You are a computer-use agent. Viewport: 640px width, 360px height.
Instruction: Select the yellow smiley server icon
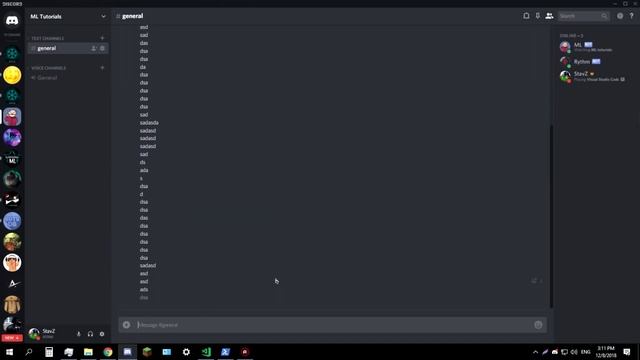(x=12, y=75)
